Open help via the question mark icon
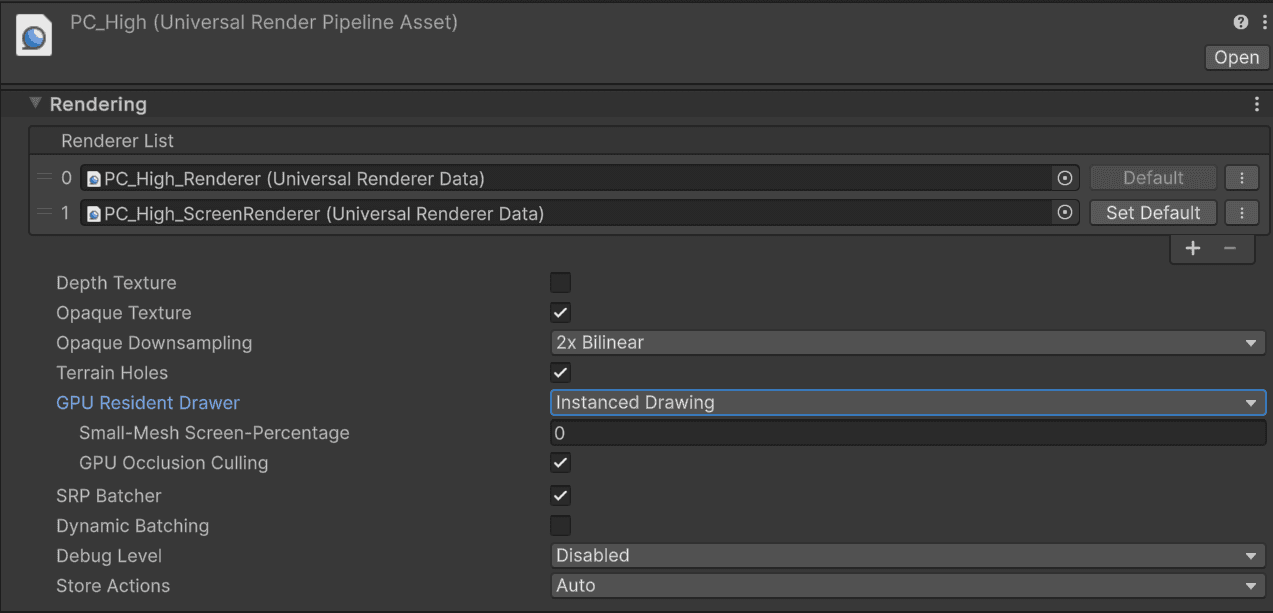 pyautogui.click(x=1240, y=21)
